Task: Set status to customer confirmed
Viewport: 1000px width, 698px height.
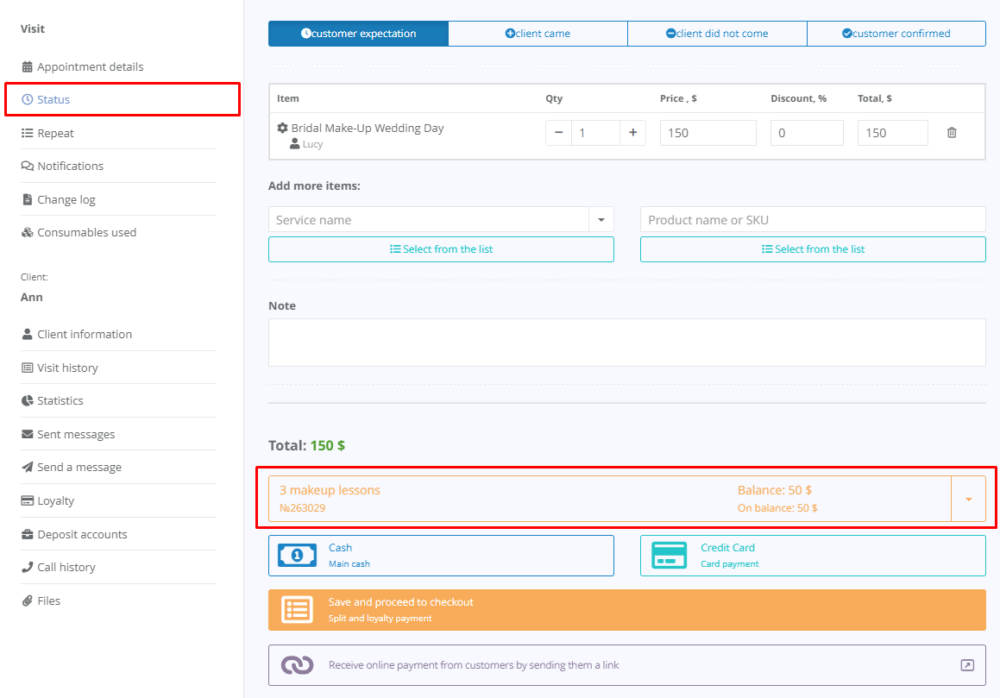Action: pyautogui.click(x=896, y=34)
